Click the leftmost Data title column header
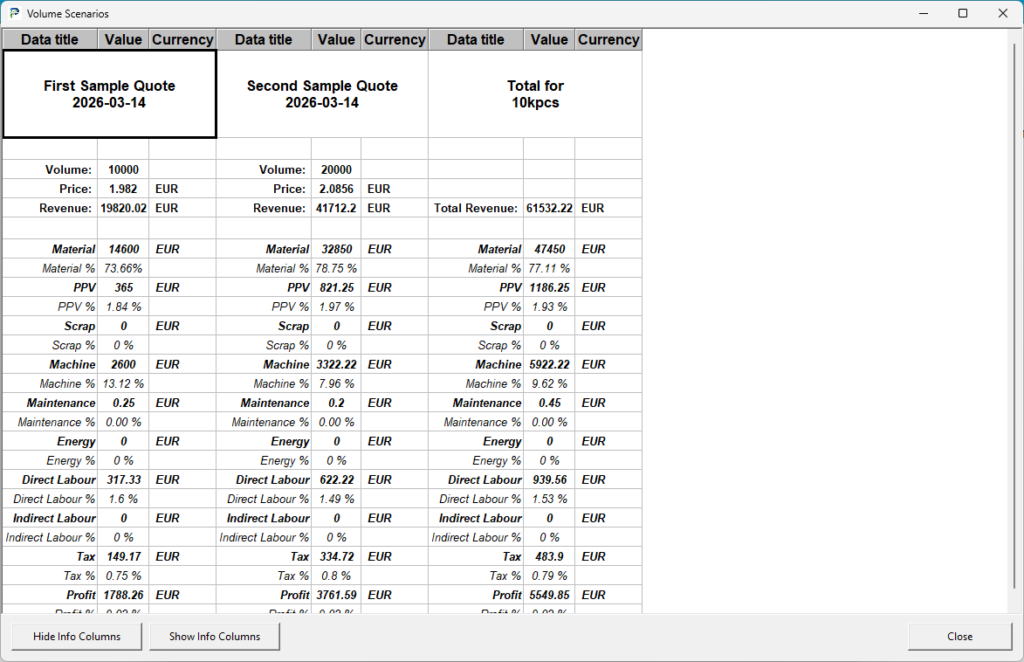Viewport: 1024px width, 662px height. tap(50, 40)
